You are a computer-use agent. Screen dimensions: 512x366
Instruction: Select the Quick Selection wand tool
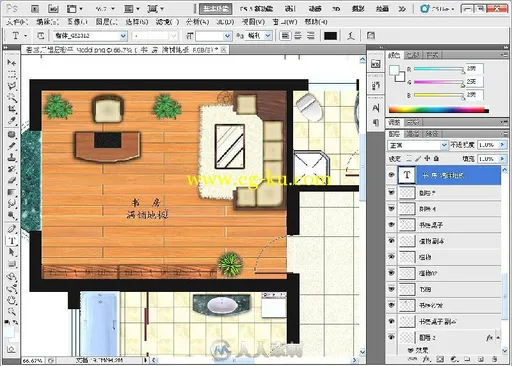pos(12,98)
